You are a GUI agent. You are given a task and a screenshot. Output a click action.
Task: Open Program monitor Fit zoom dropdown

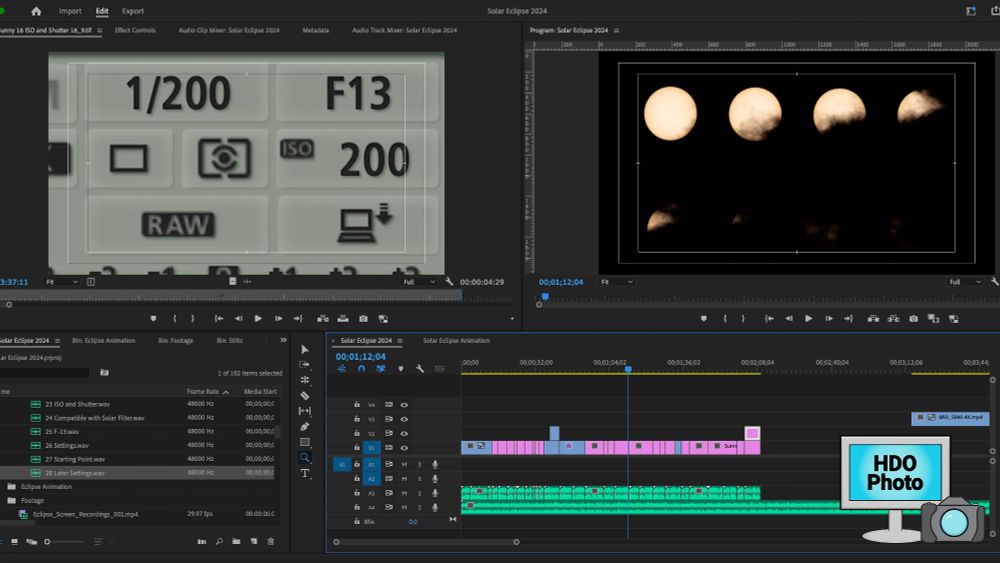click(616, 282)
